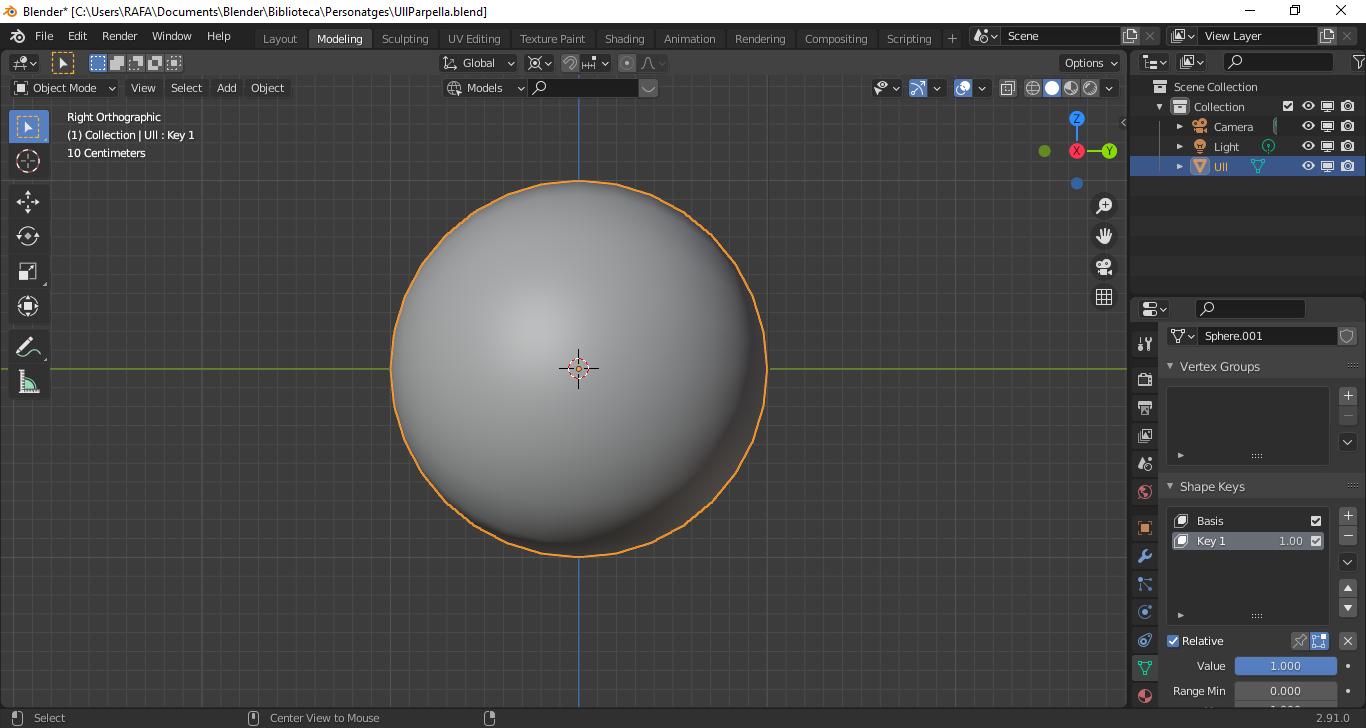Open the Object Mode dropdown
The height and width of the screenshot is (728, 1366).
pos(64,88)
